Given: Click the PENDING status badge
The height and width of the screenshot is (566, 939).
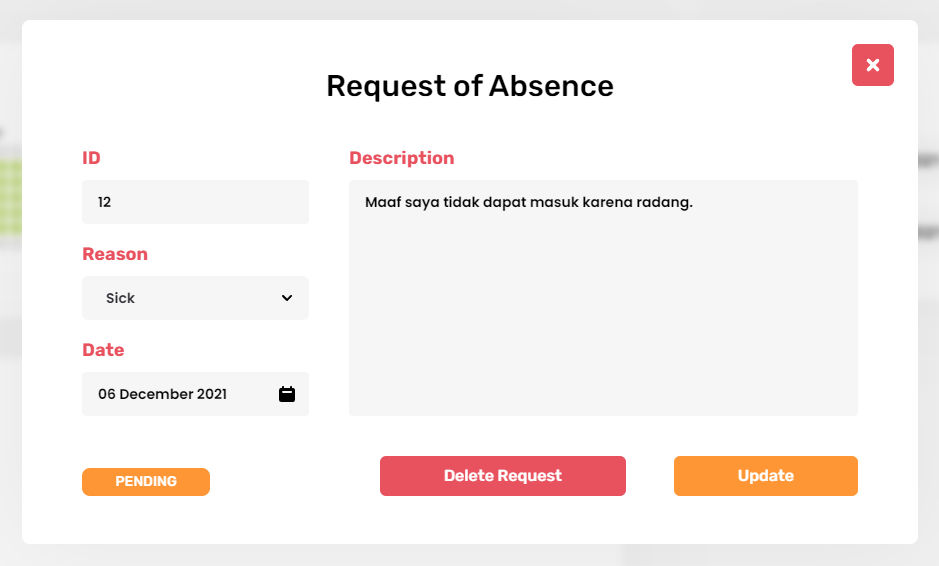Looking at the screenshot, I should [146, 482].
